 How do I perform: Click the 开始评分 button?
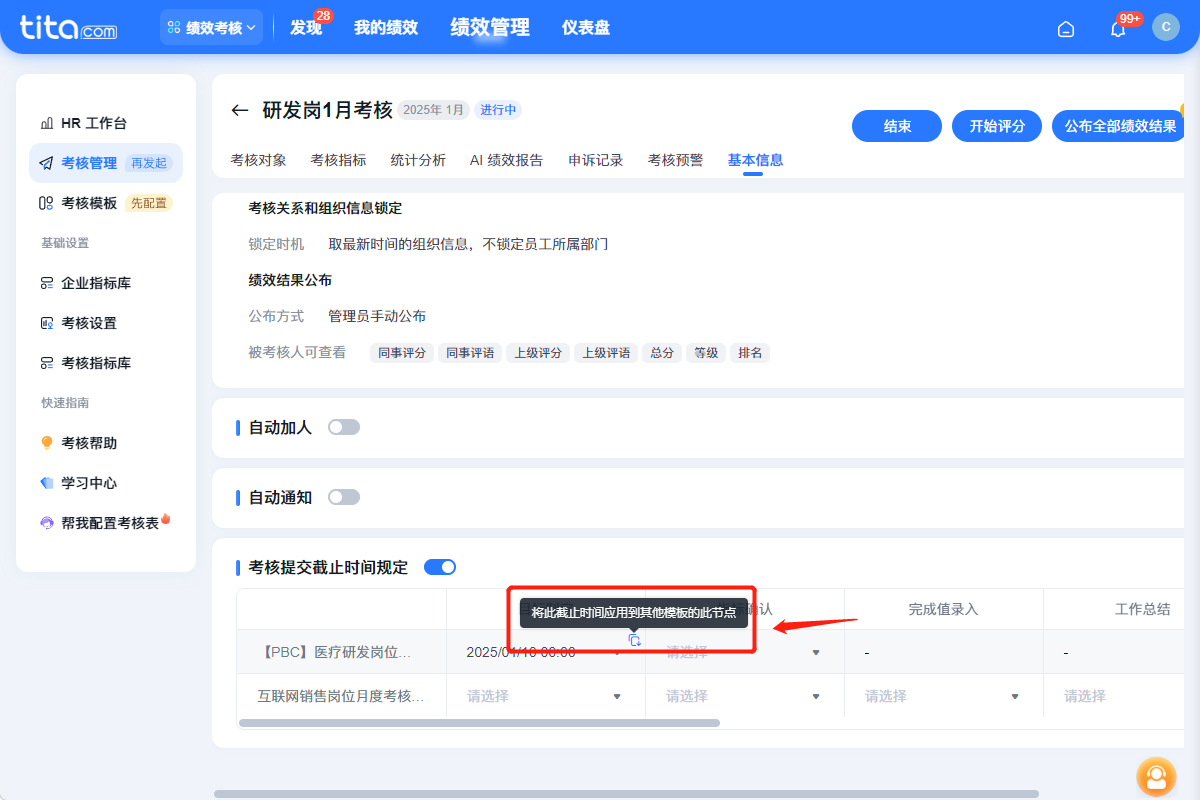[996, 126]
